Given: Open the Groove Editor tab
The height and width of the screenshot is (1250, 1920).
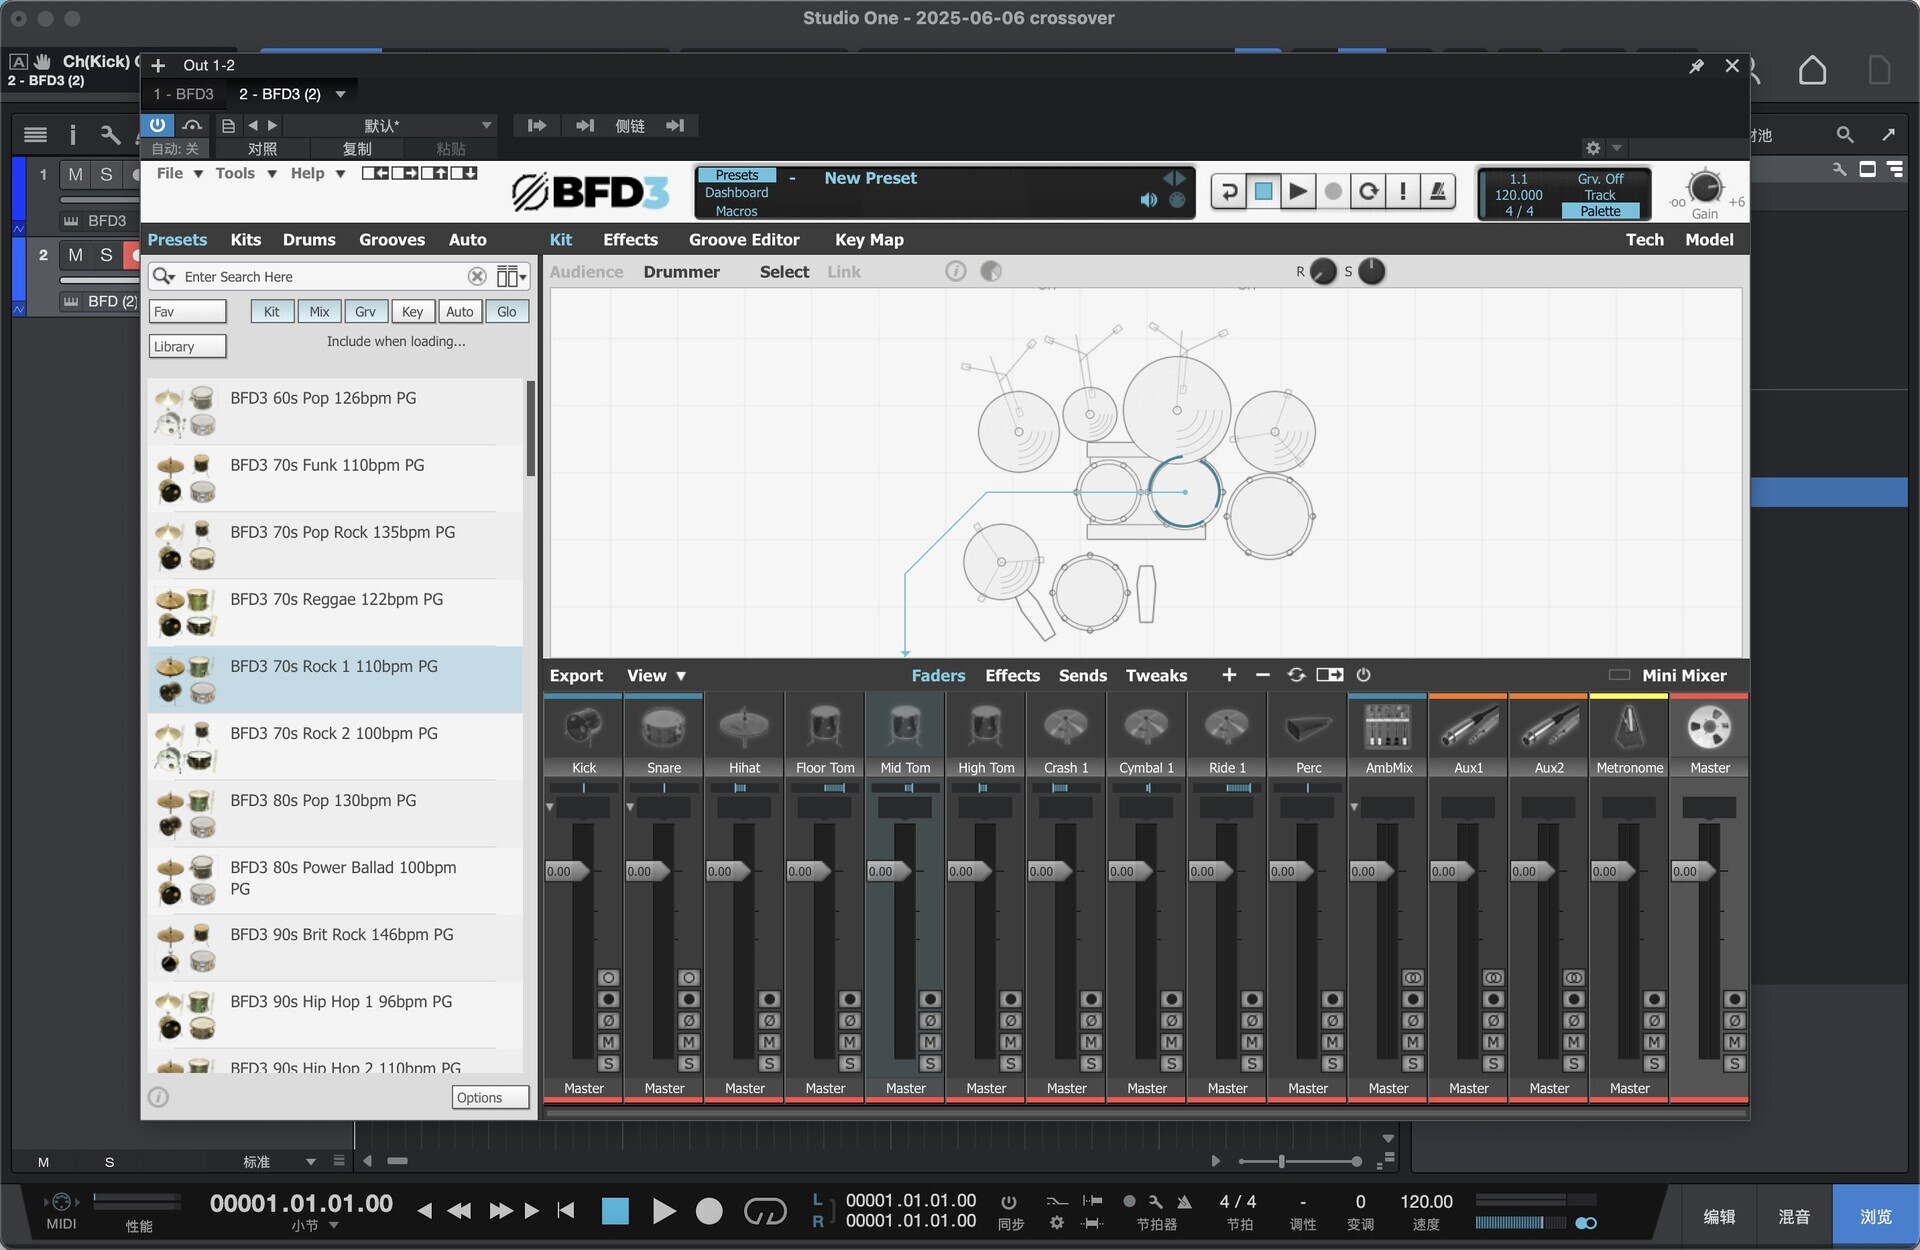Looking at the screenshot, I should (x=744, y=240).
